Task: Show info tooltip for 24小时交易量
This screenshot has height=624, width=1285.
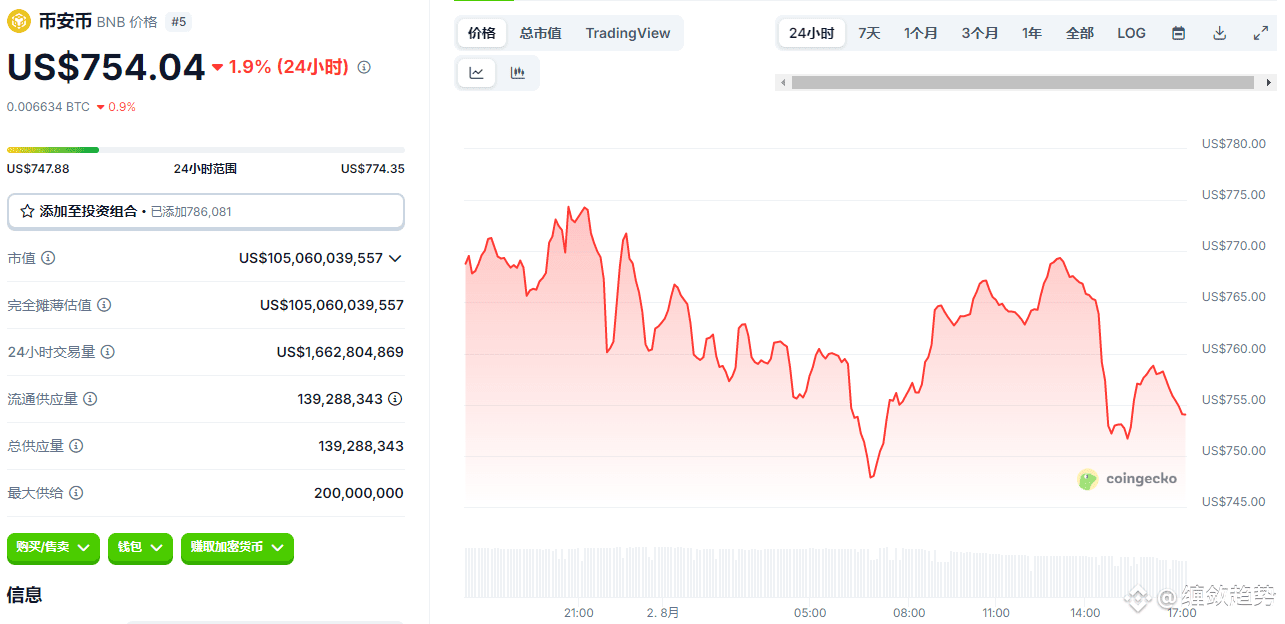Action: click(108, 352)
